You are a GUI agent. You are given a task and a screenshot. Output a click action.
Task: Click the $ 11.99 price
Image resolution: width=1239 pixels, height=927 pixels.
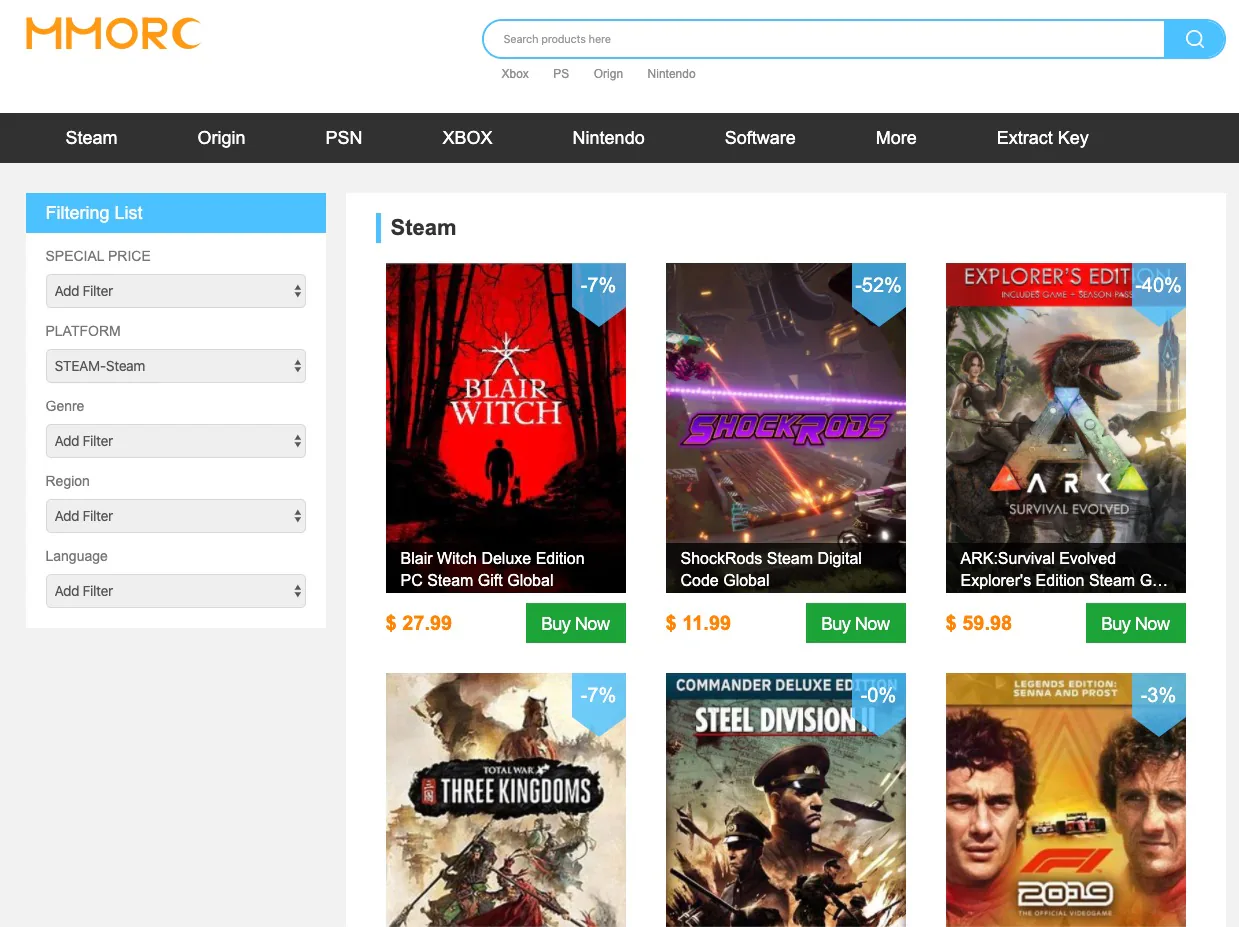(698, 623)
